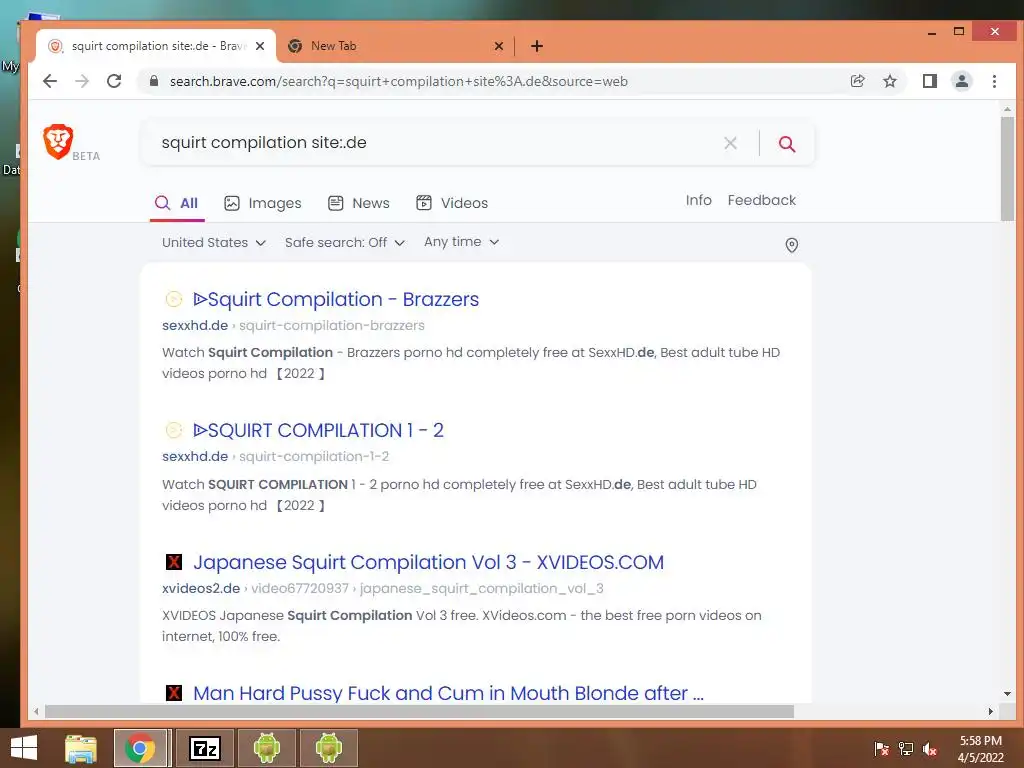Image resolution: width=1024 pixels, height=768 pixels.
Task: Go back to the previous page
Action: click(50, 81)
